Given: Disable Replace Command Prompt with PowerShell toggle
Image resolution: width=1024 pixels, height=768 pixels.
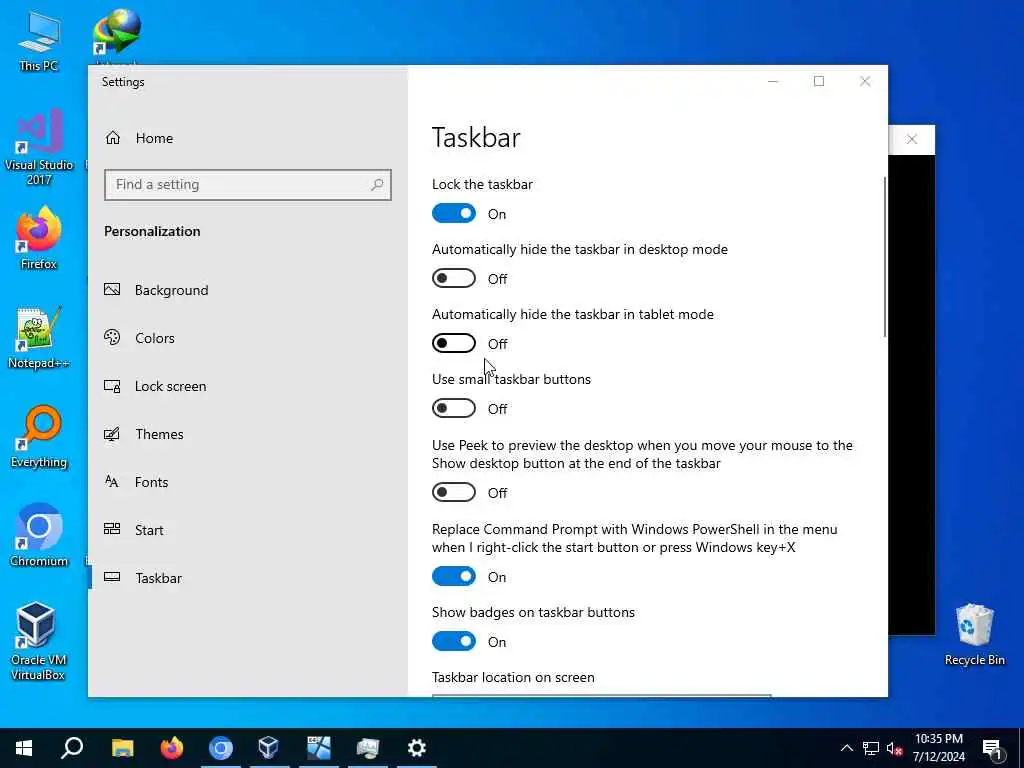Looking at the screenshot, I should click(454, 577).
